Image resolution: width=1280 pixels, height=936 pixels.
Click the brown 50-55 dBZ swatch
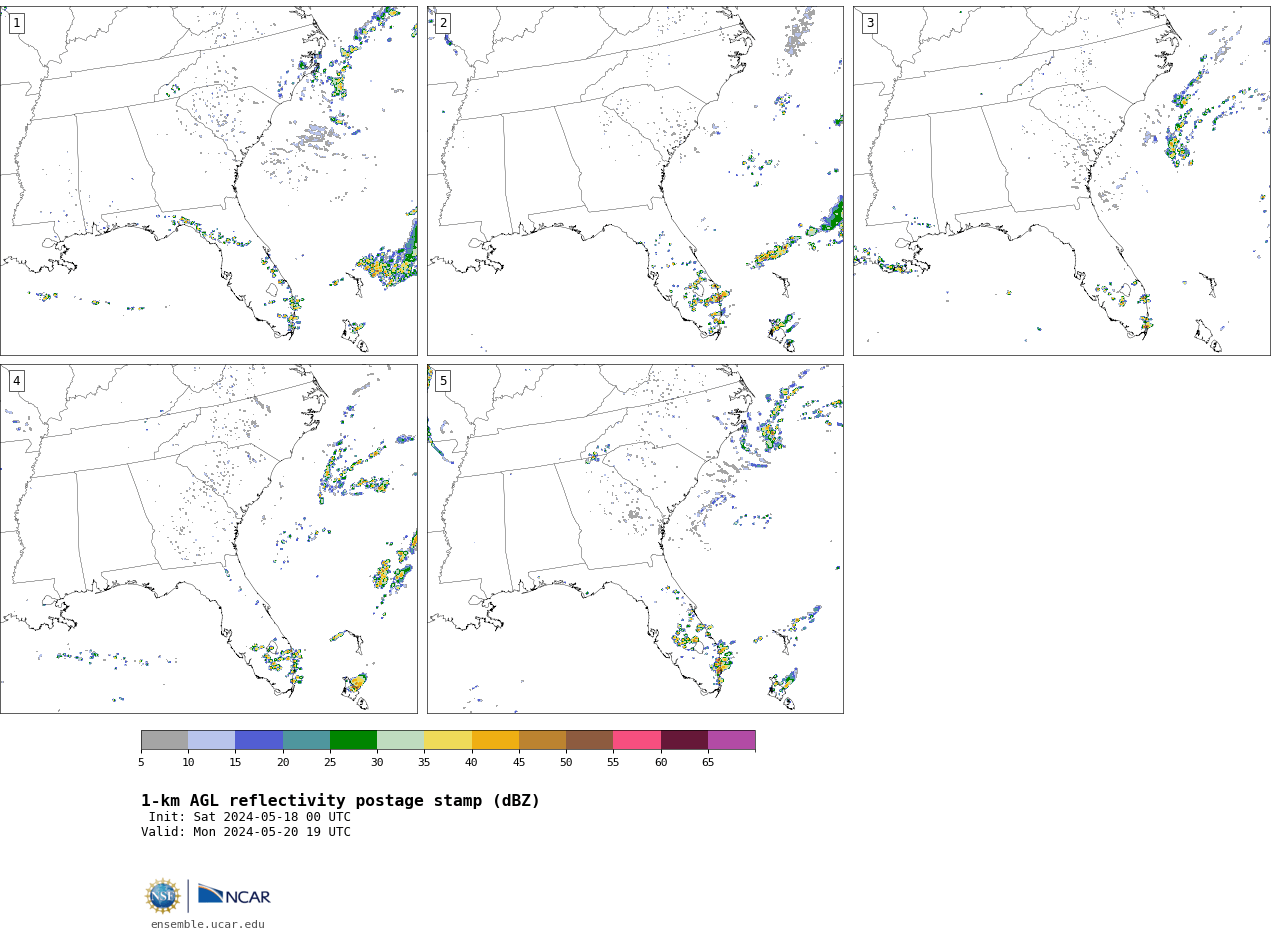[589, 740]
